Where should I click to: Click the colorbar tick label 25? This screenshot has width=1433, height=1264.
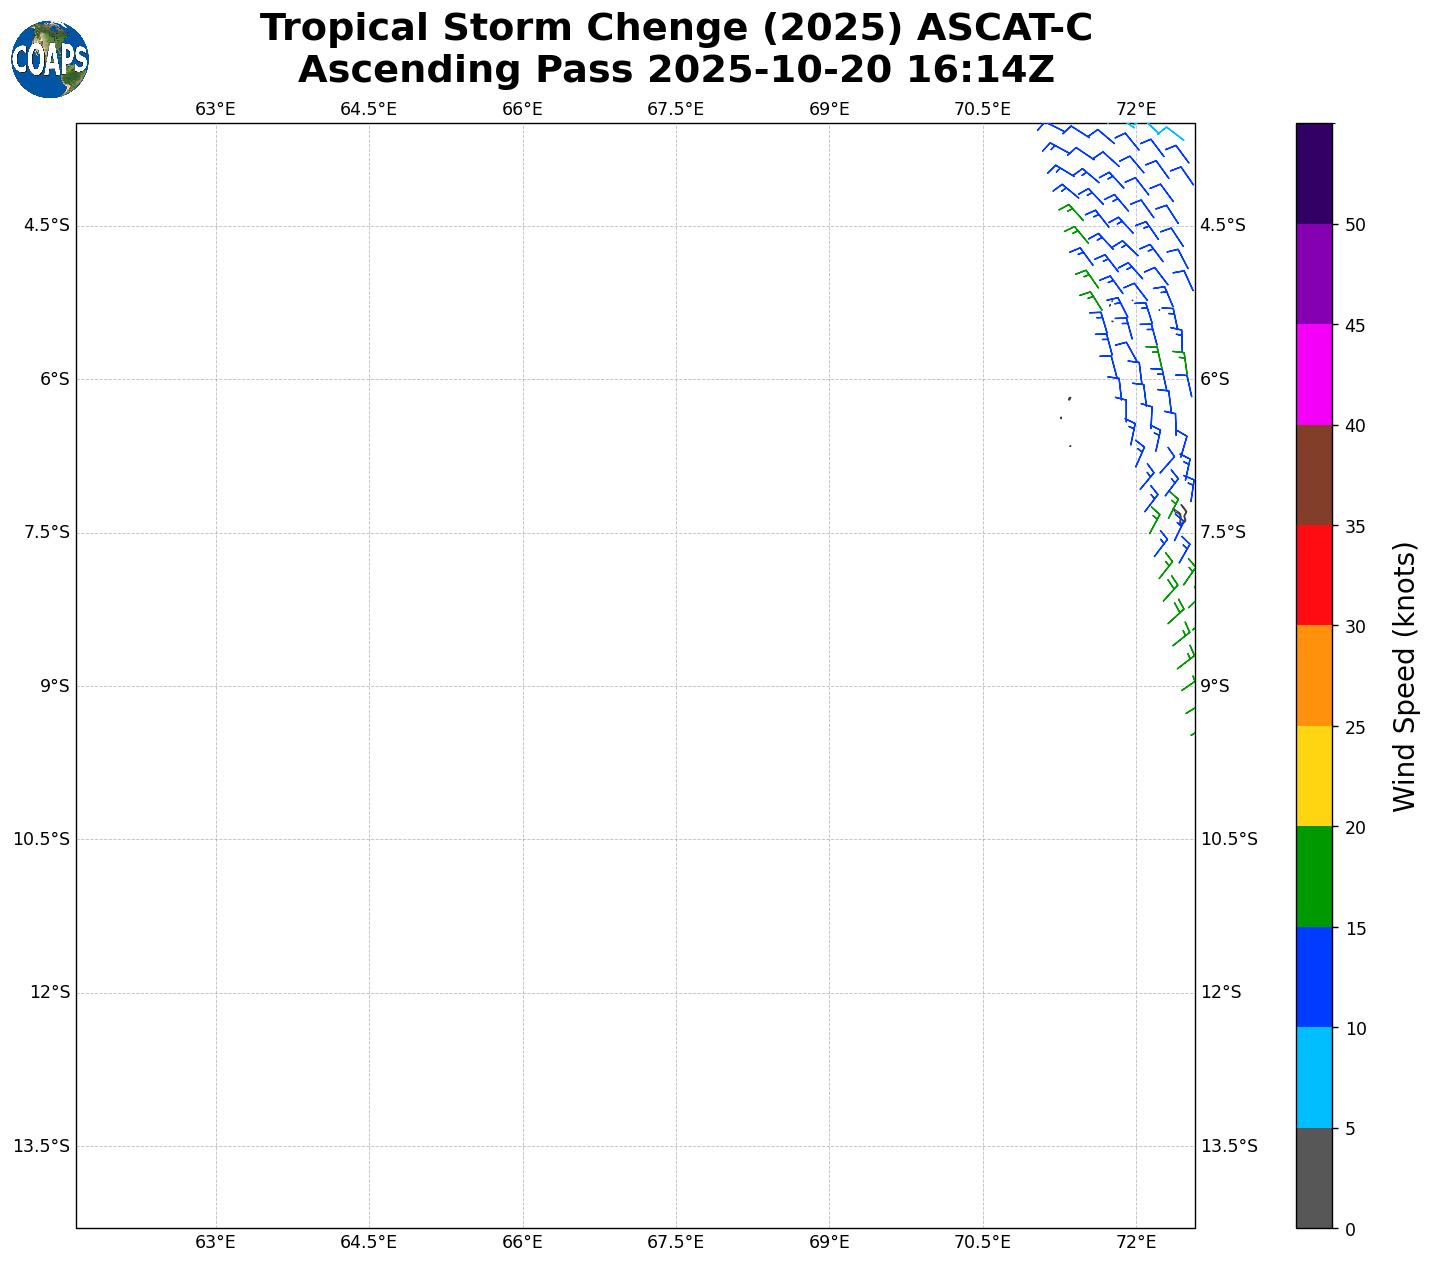pos(1355,727)
